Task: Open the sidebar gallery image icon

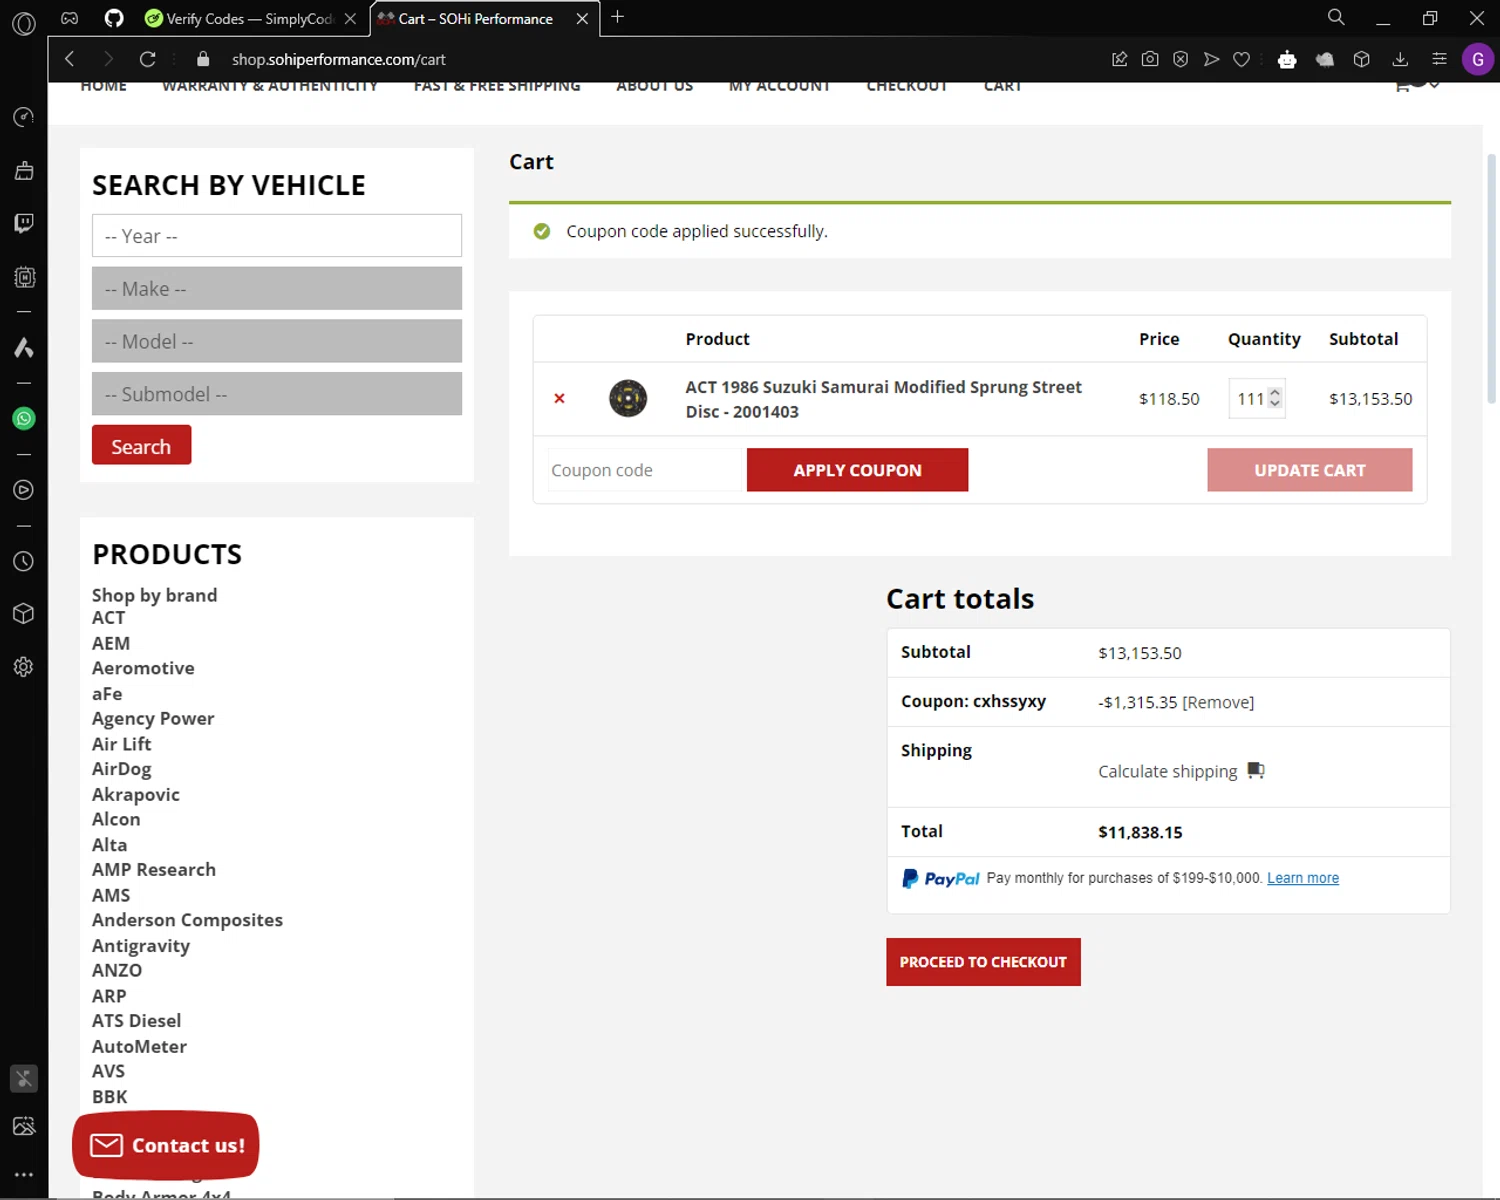Action: (x=24, y=1126)
